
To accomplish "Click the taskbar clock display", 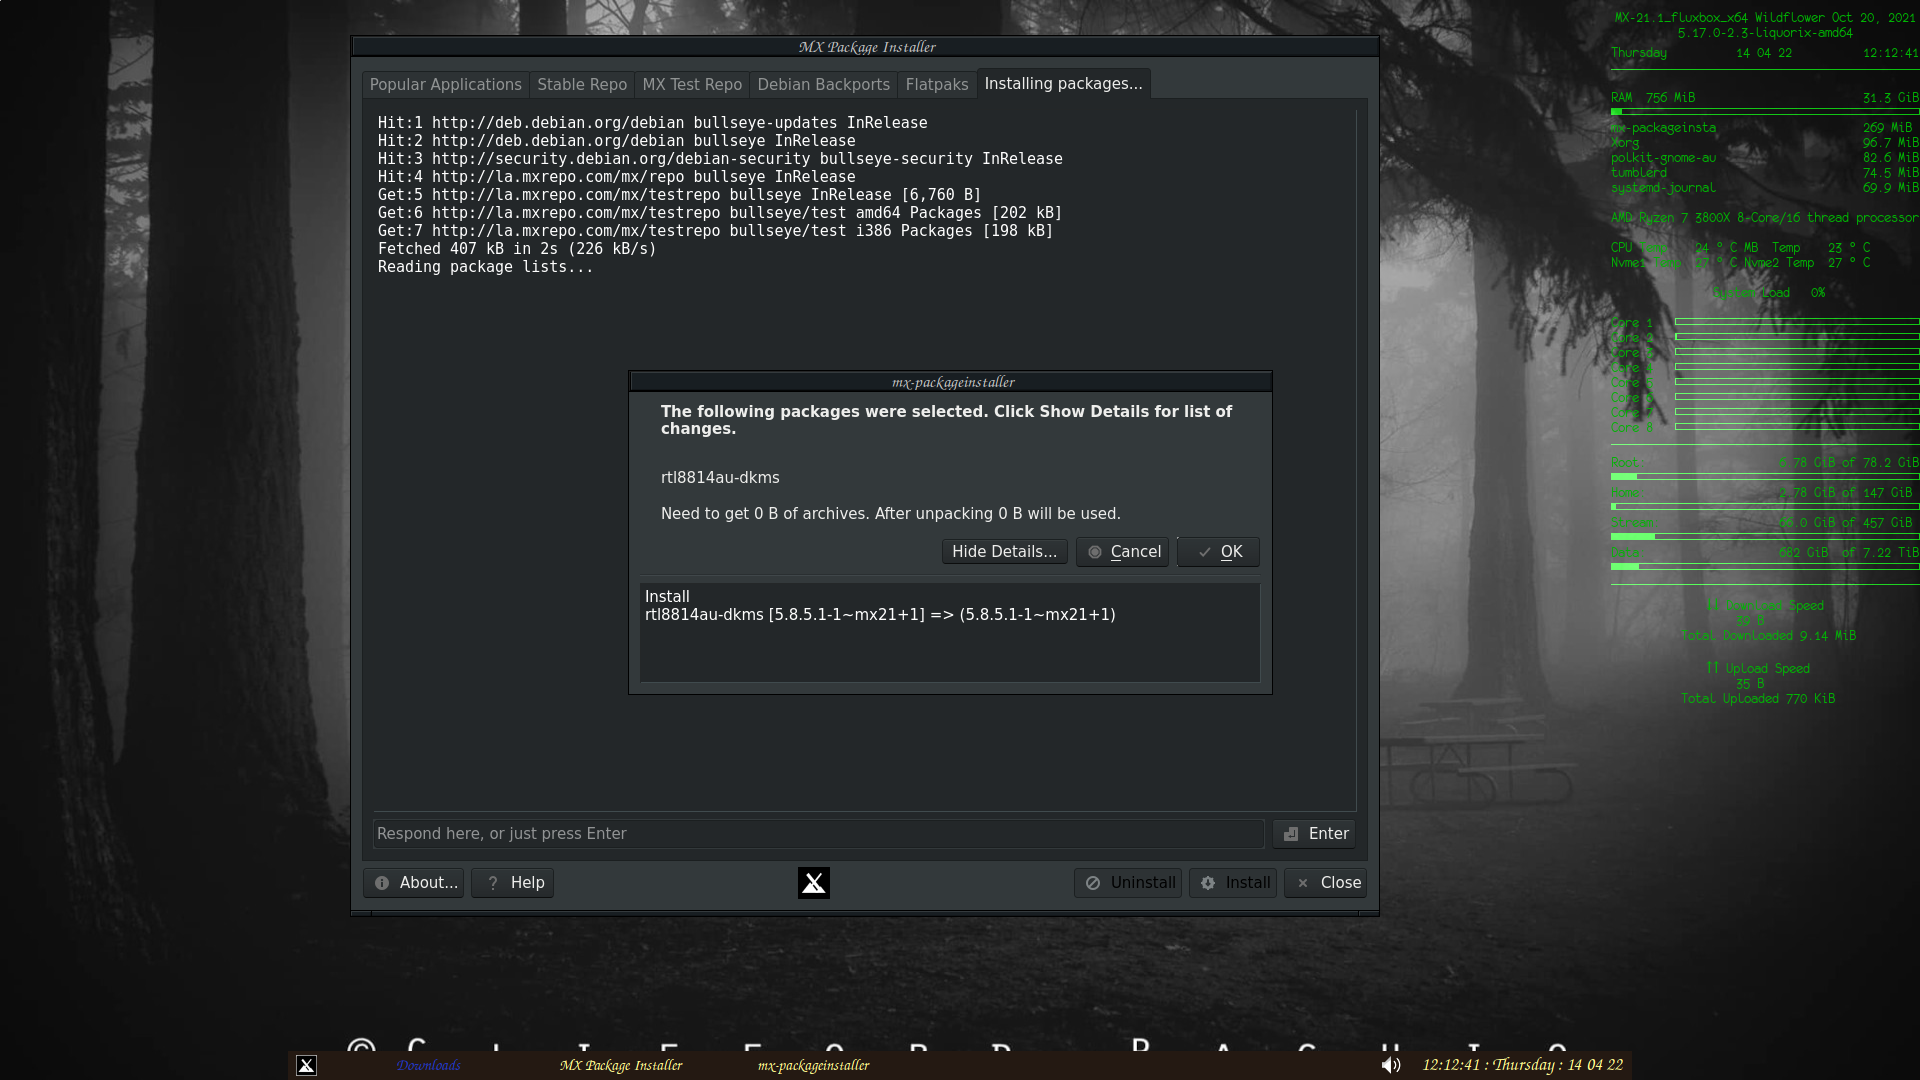I will point(1522,1065).
